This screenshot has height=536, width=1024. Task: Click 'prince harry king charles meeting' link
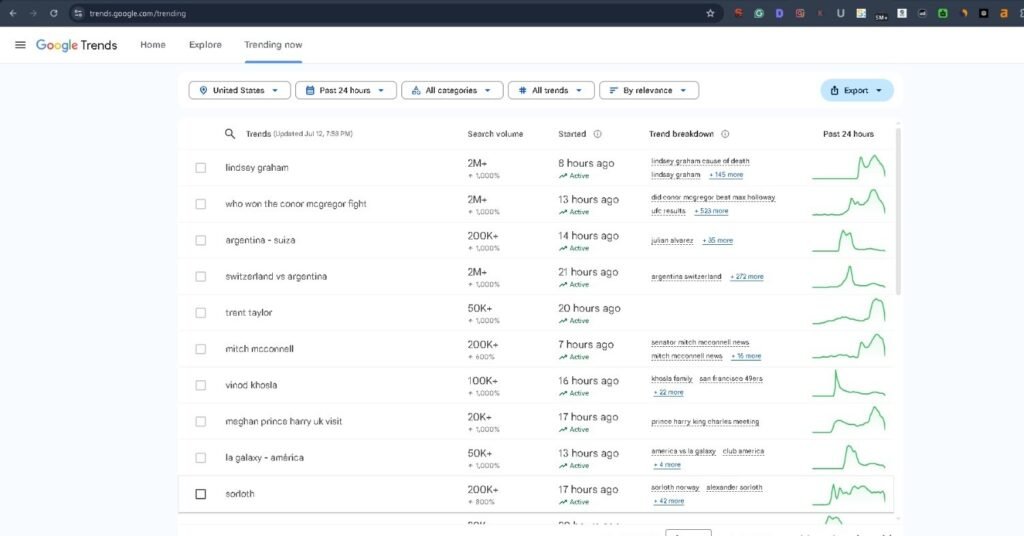[x=705, y=422]
